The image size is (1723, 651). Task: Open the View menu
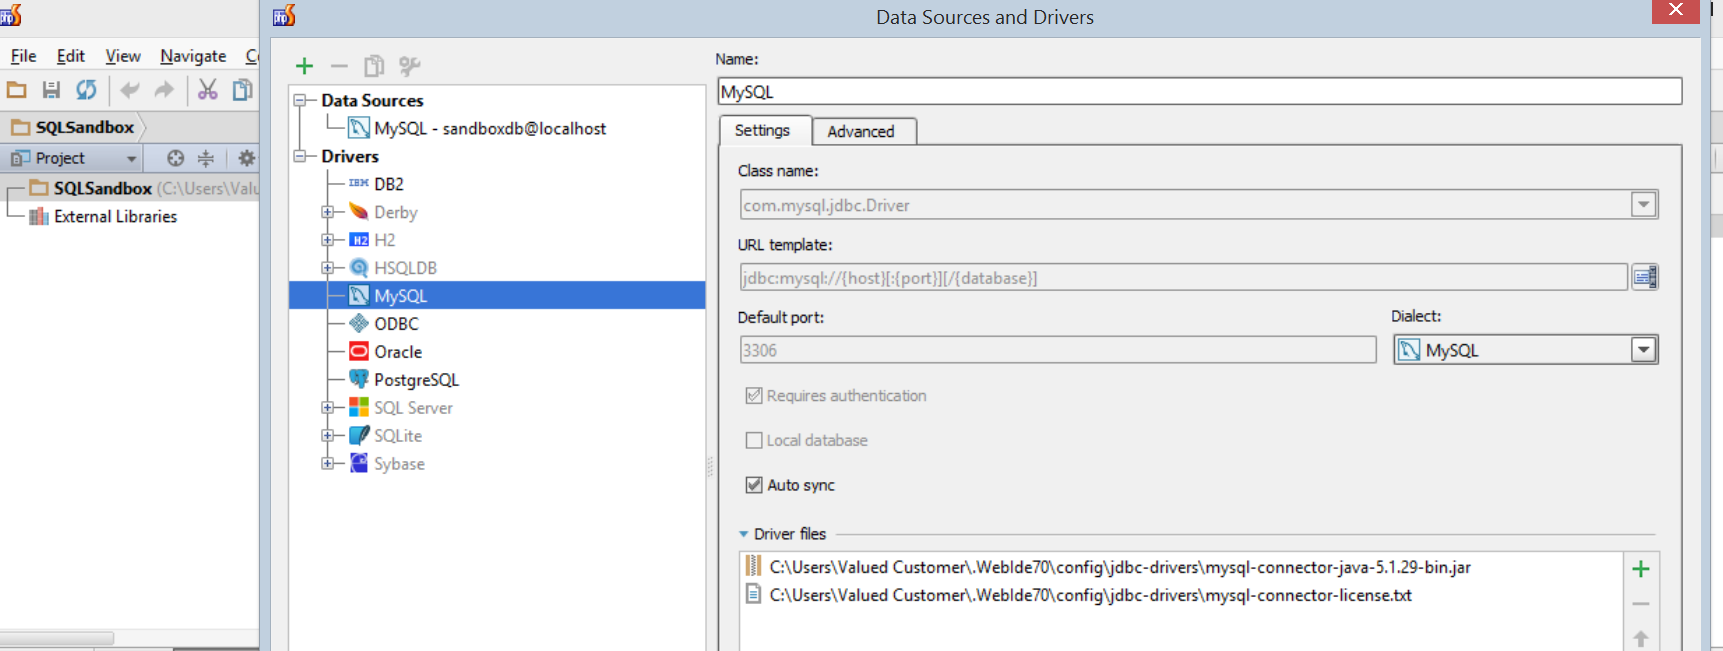tap(123, 56)
